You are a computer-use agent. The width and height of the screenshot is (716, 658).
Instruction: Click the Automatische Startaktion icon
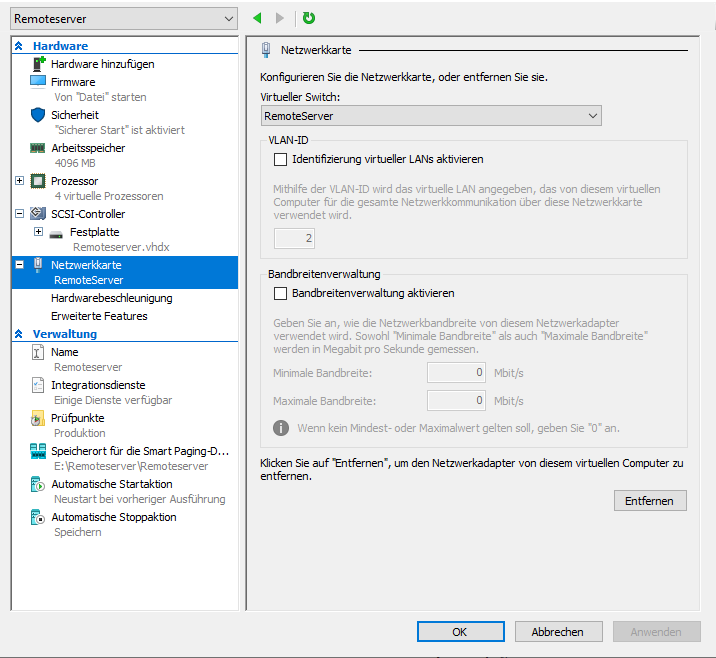(37, 484)
